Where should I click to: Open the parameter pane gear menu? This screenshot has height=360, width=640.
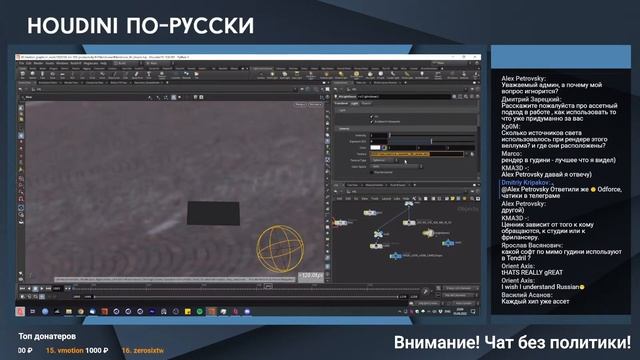454,96
